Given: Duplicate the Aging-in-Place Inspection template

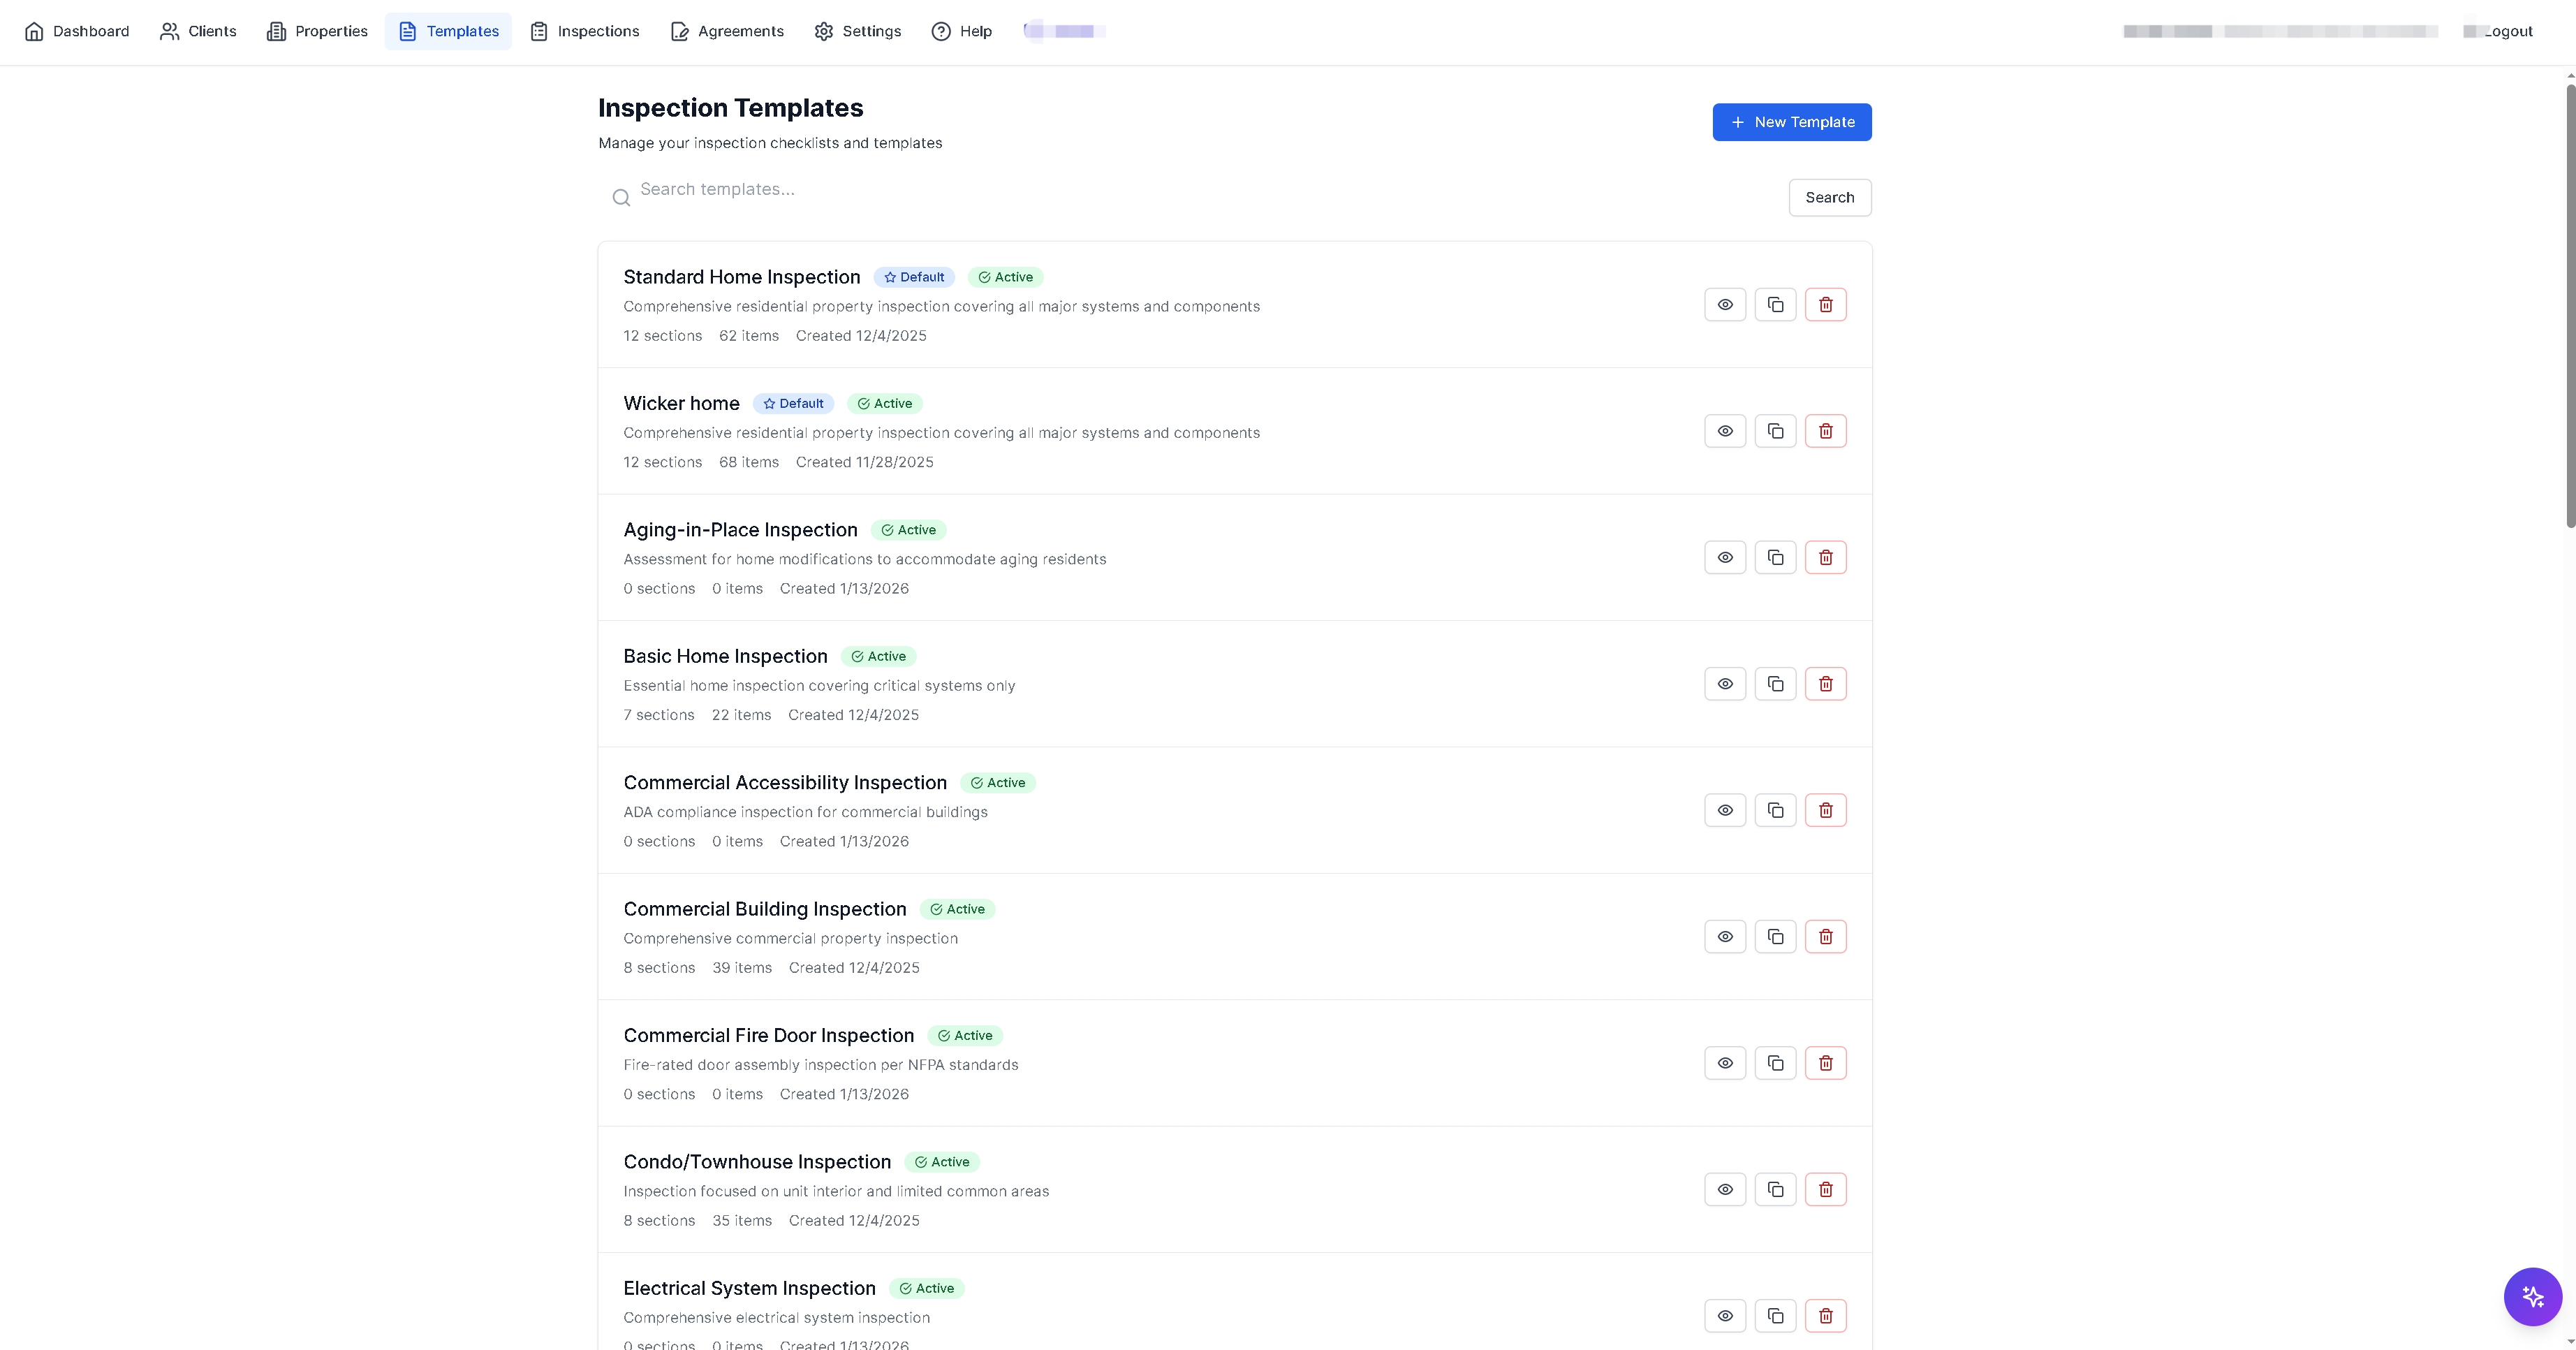Looking at the screenshot, I should point(1775,558).
